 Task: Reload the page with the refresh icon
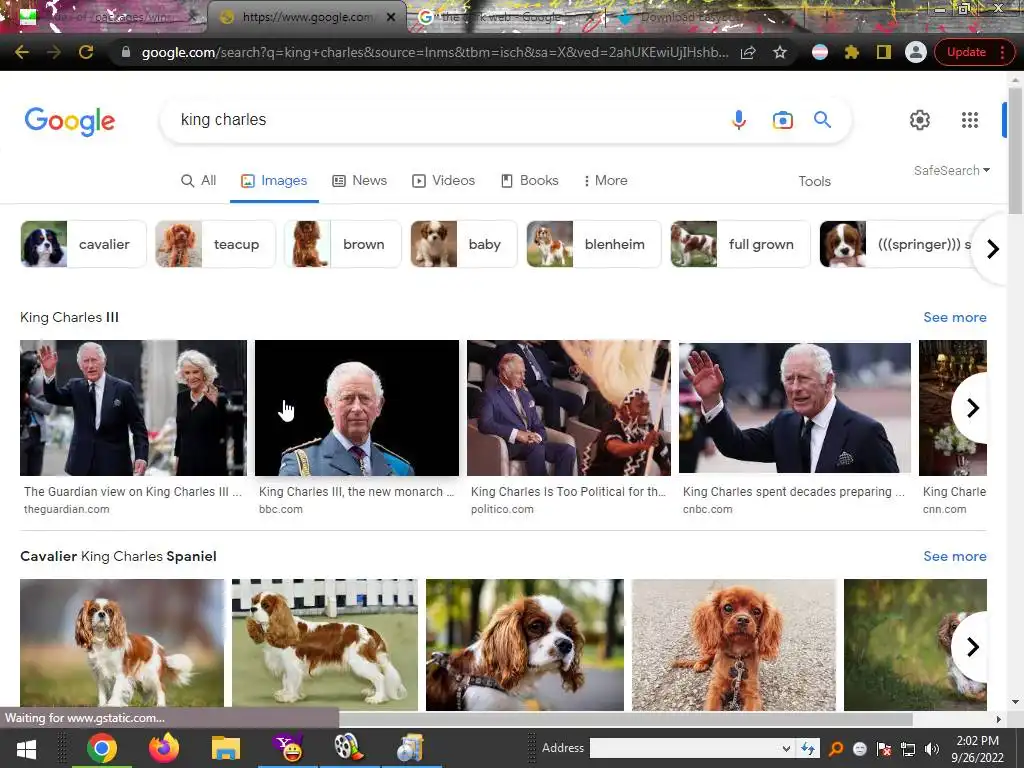[x=86, y=52]
